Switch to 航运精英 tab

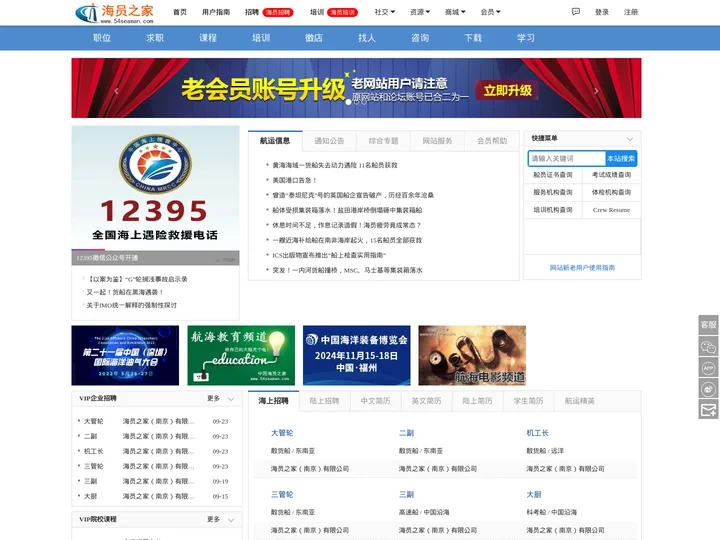[x=579, y=401]
